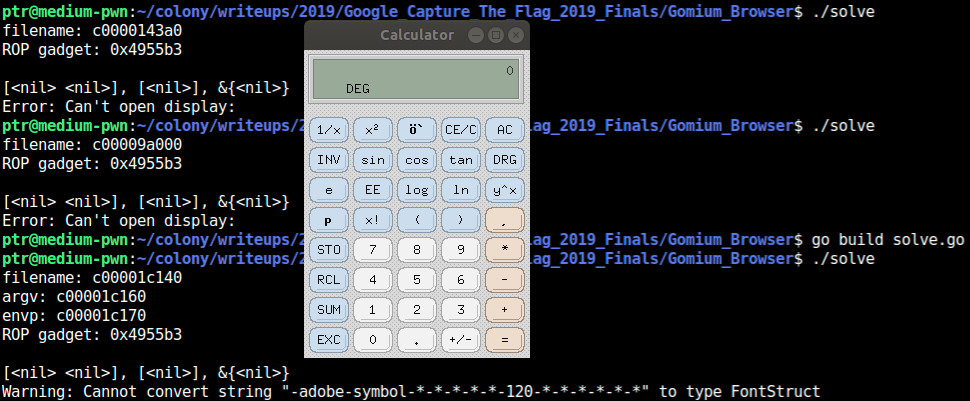The height and width of the screenshot is (401, 970).
Task: Toggle angle mode with DRG key
Action: (505, 160)
